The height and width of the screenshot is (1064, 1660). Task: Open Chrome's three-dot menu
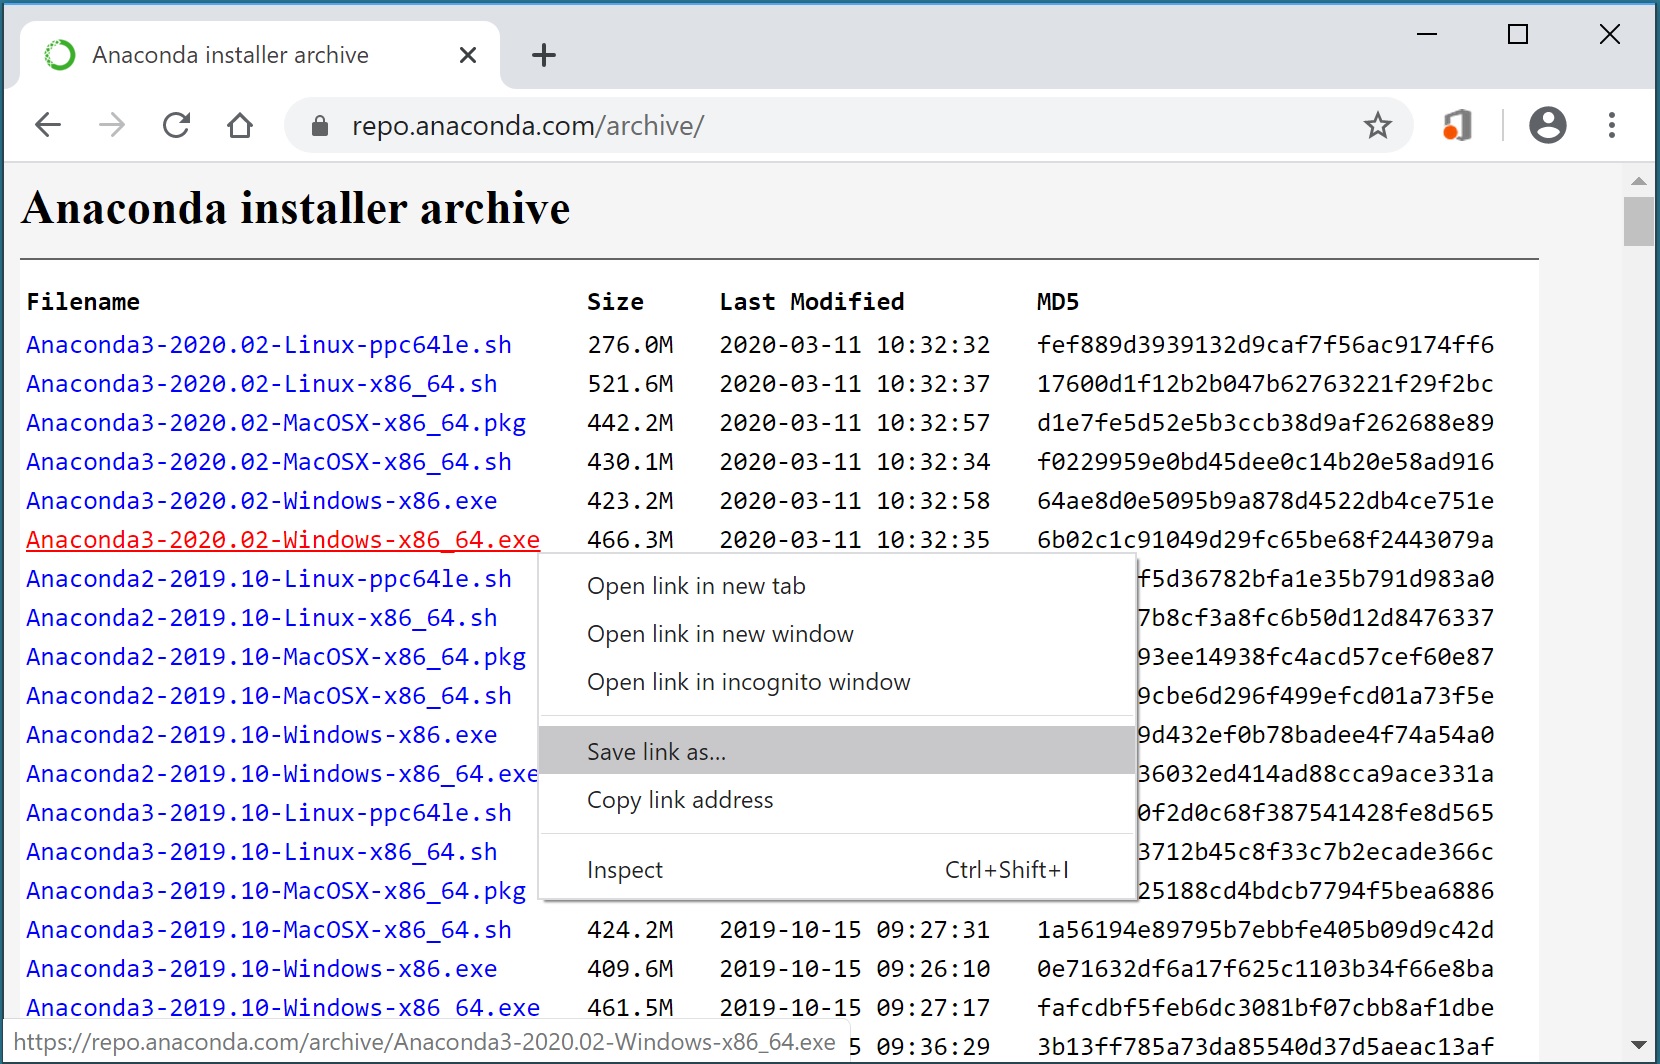[x=1611, y=125]
